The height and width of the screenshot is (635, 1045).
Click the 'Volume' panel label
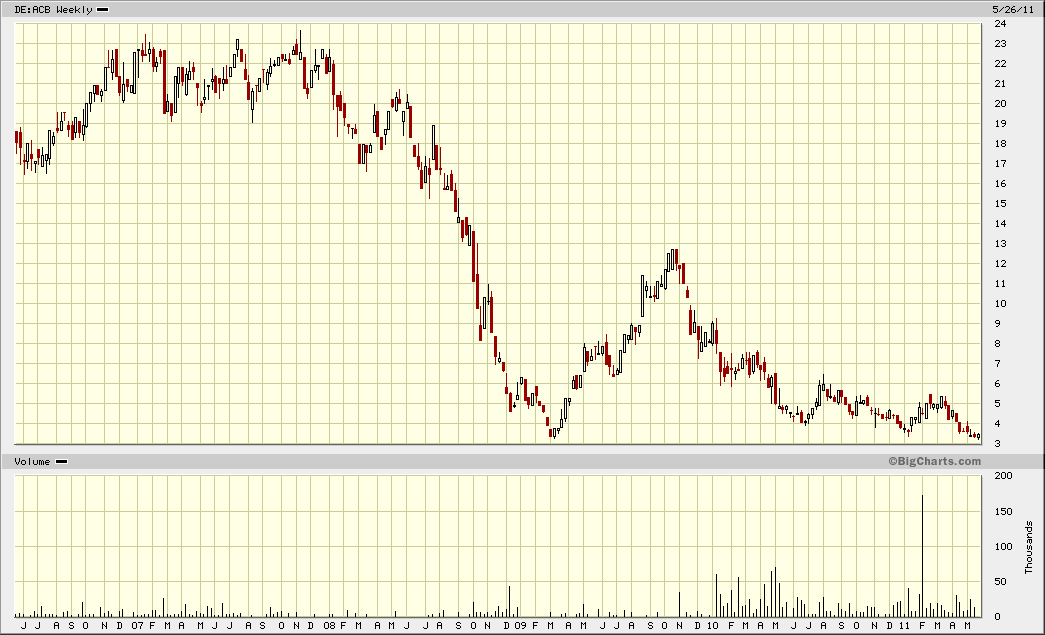tap(32, 461)
